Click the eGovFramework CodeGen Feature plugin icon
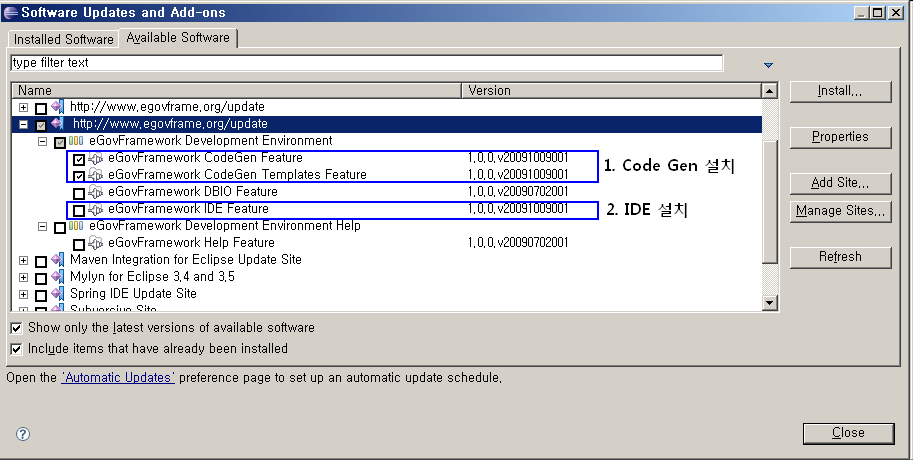Image resolution: width=917 pixels, height=461 pixels. click(96, 158)
